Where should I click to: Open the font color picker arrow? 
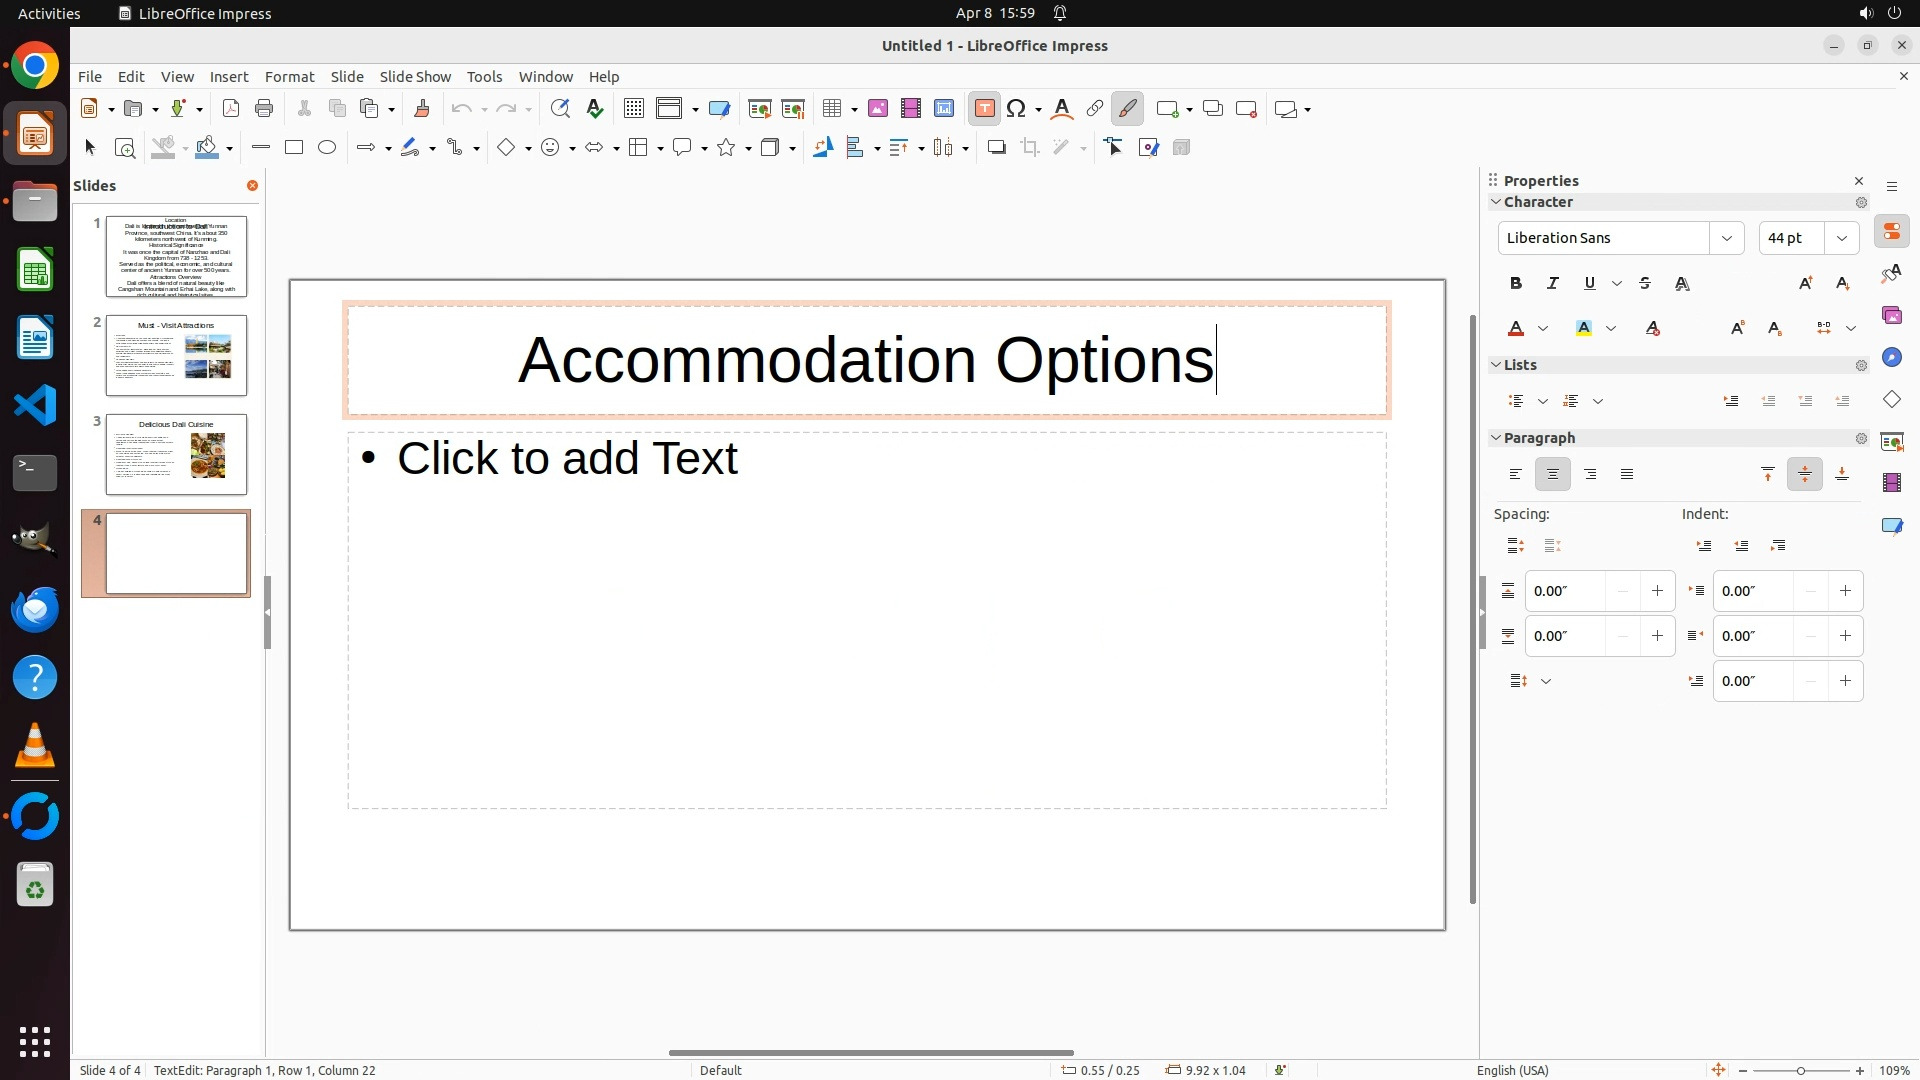[x=1543, y=329]
